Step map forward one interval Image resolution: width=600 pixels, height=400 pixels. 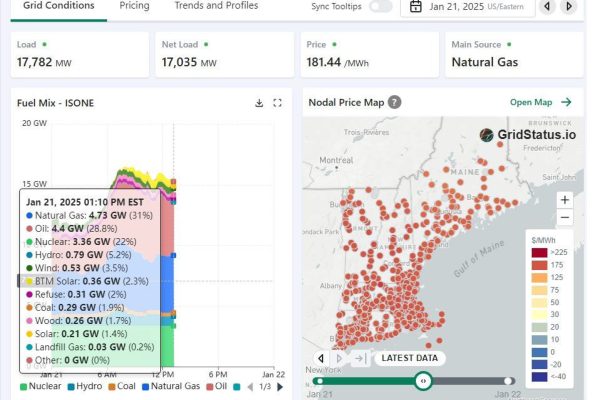pyautogui.click(x=340, y=358)
